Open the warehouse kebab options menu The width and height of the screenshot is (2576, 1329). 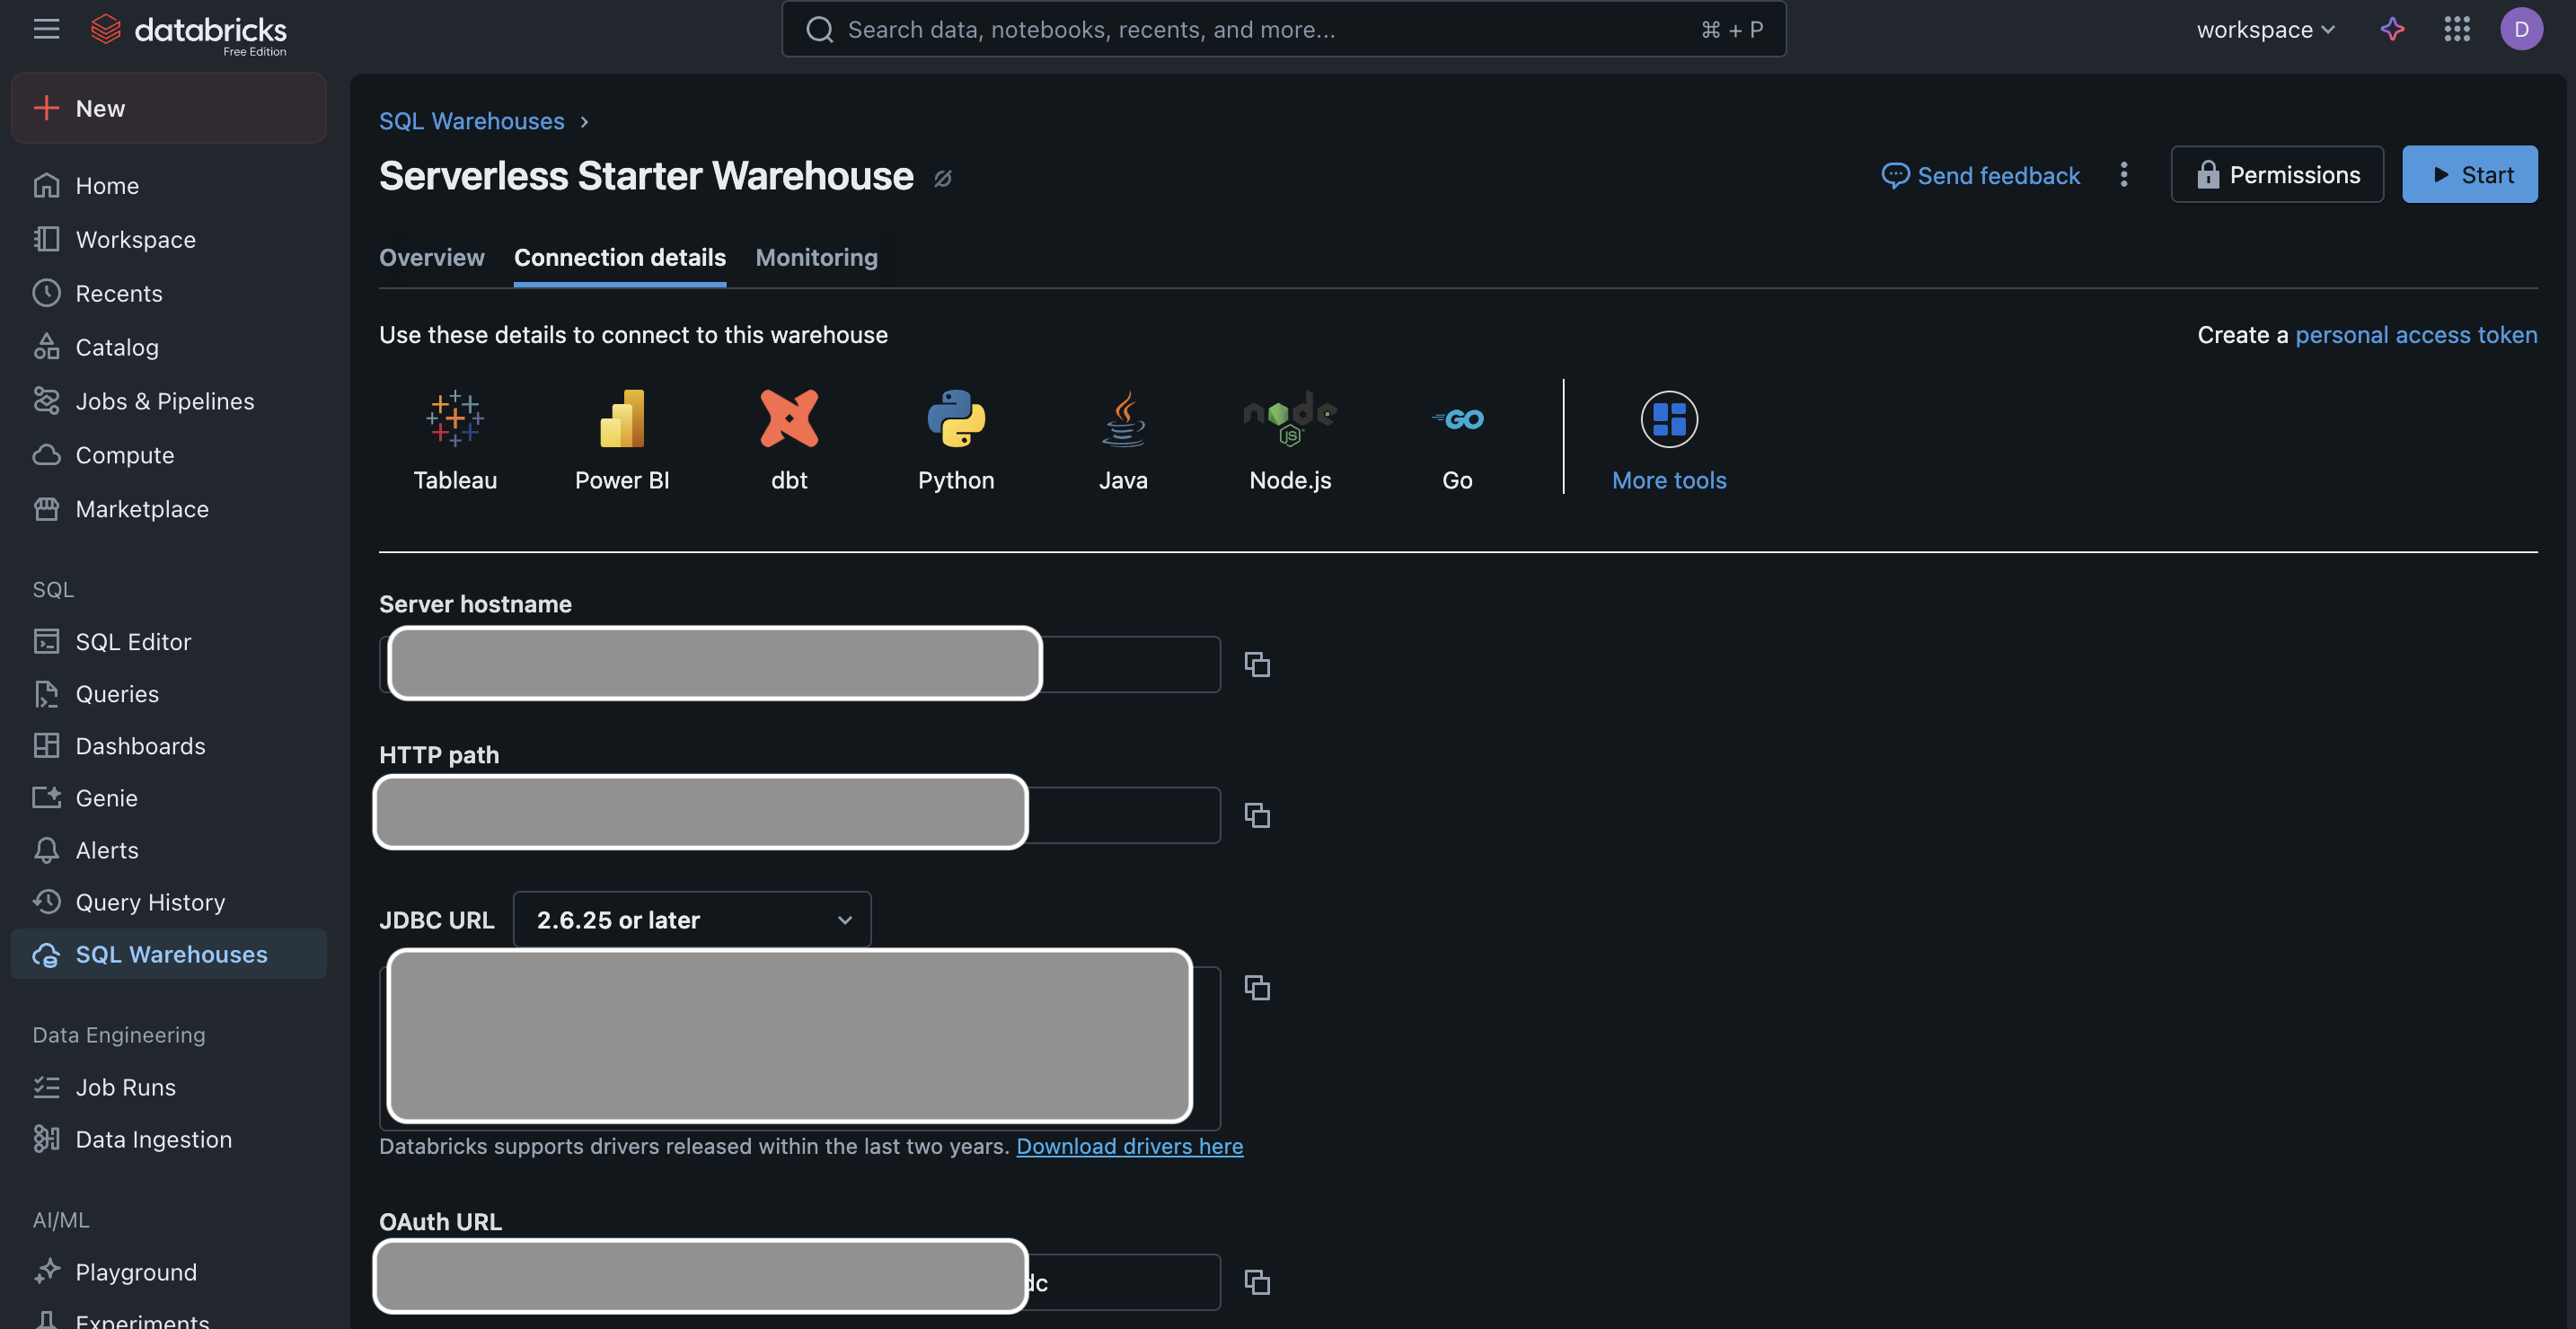point(2123,175)
